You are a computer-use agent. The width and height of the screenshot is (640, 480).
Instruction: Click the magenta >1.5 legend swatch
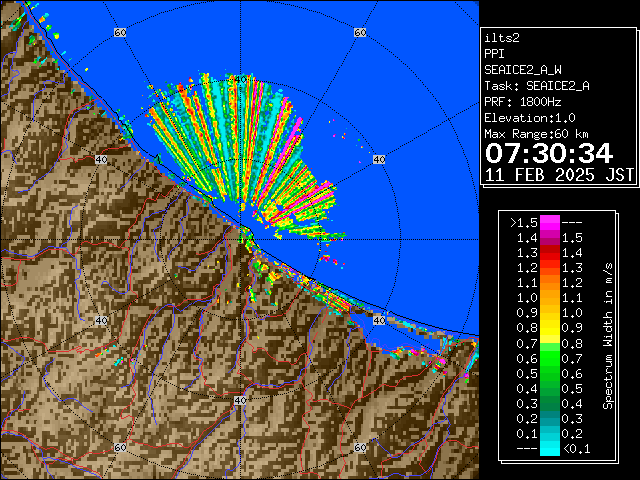point(550,223)
